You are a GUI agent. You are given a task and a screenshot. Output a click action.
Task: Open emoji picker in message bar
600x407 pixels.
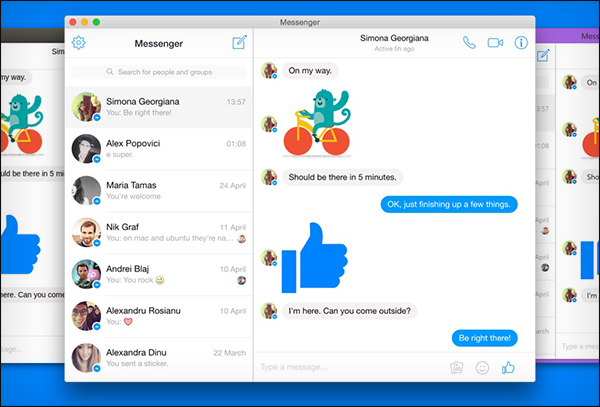(x=482, y=368)
